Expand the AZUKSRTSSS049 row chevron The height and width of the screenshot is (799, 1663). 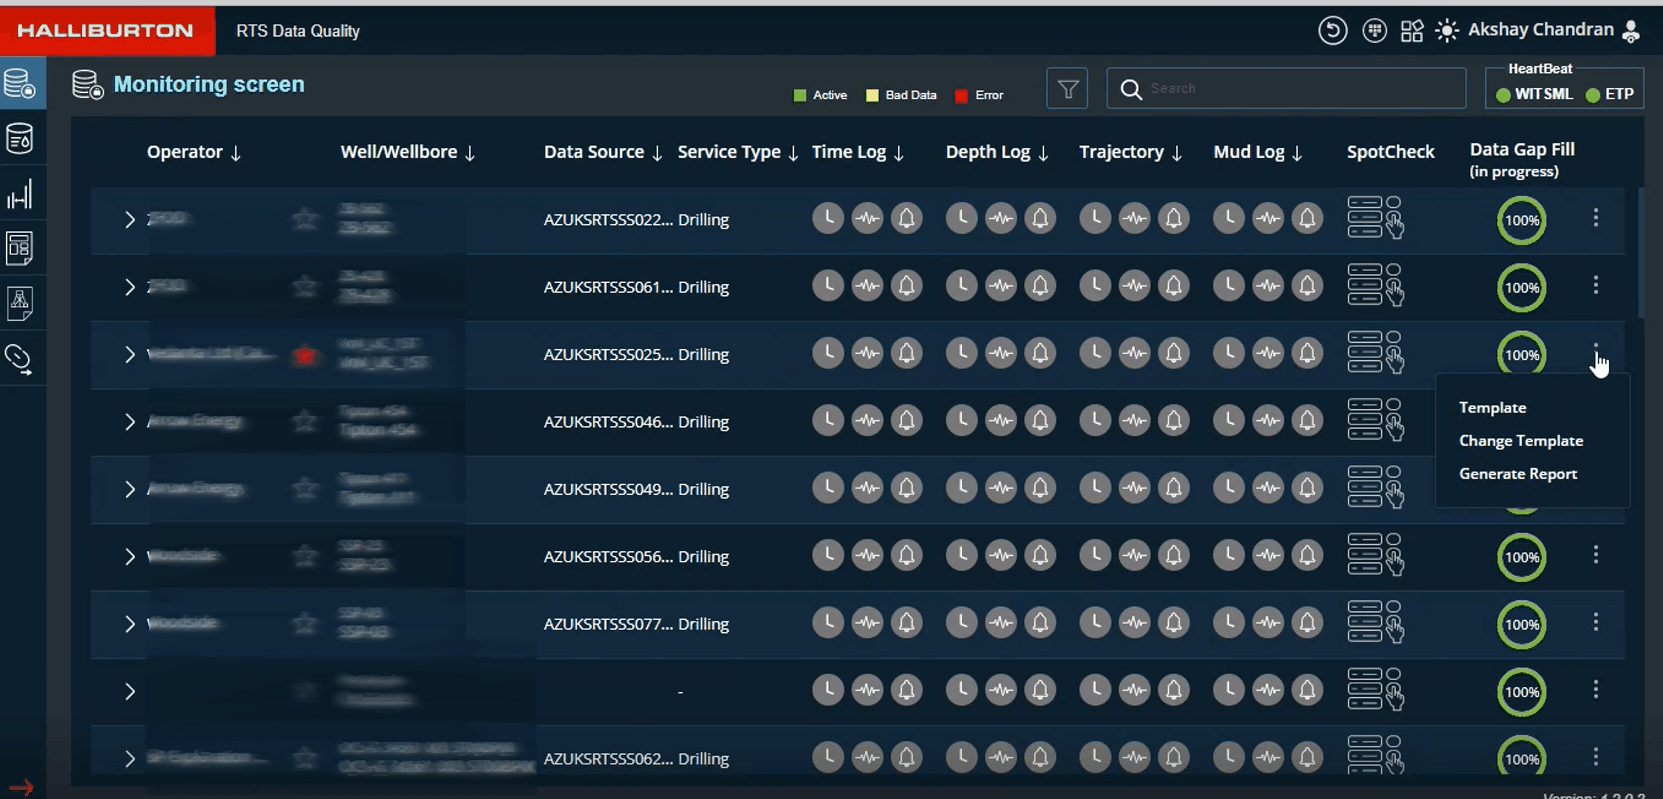tap(129, 489)
